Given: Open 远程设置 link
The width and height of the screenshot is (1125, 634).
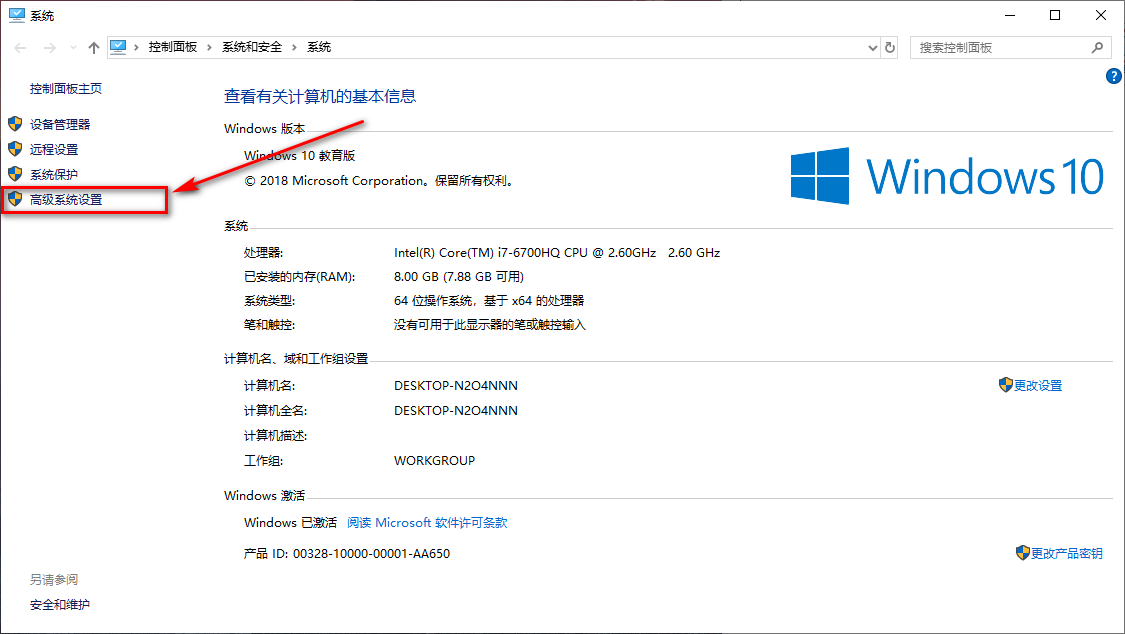Looking at the screenshot, I should (54, 149).
